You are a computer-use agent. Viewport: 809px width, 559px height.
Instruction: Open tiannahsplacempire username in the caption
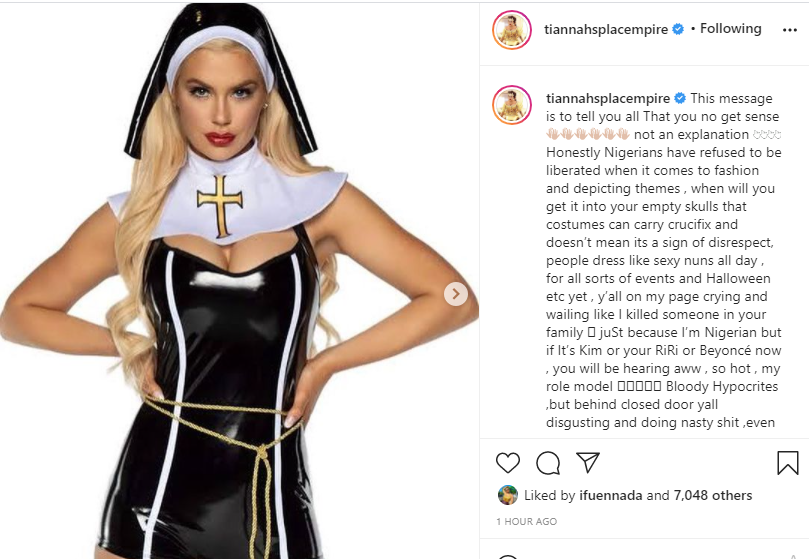pos(608,98)
